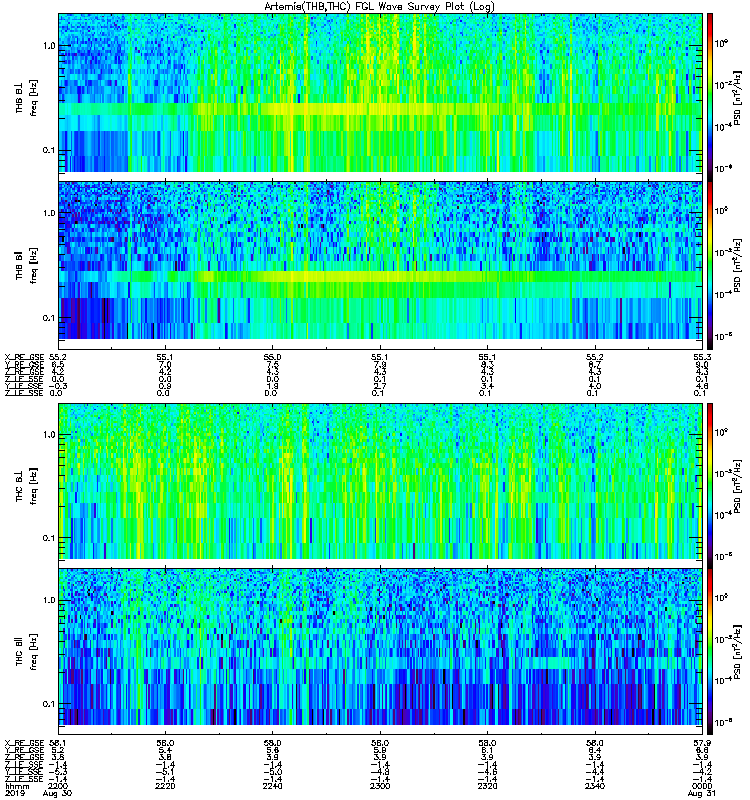750x800 pixels.
Task: Click the 'Aug 31' date label
Action: coord(702,794)
